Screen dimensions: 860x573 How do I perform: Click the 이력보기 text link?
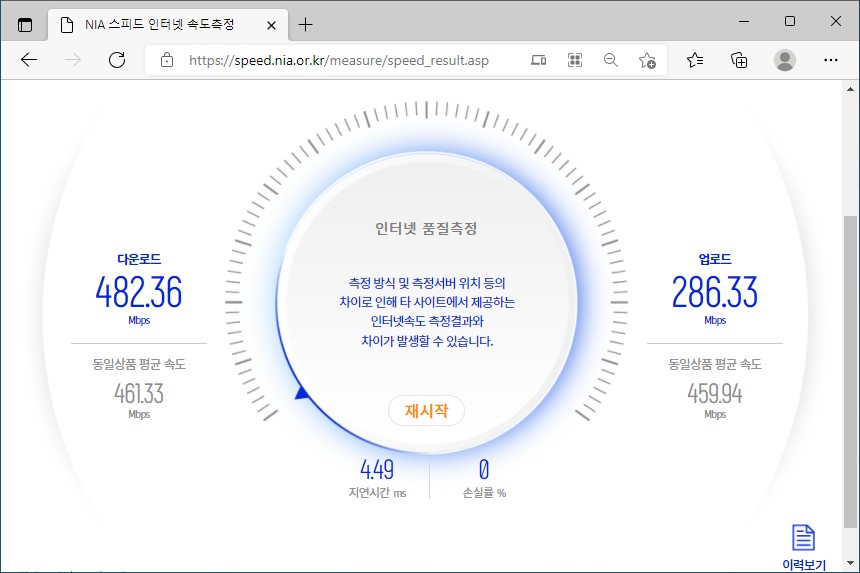tap(804, 564)
